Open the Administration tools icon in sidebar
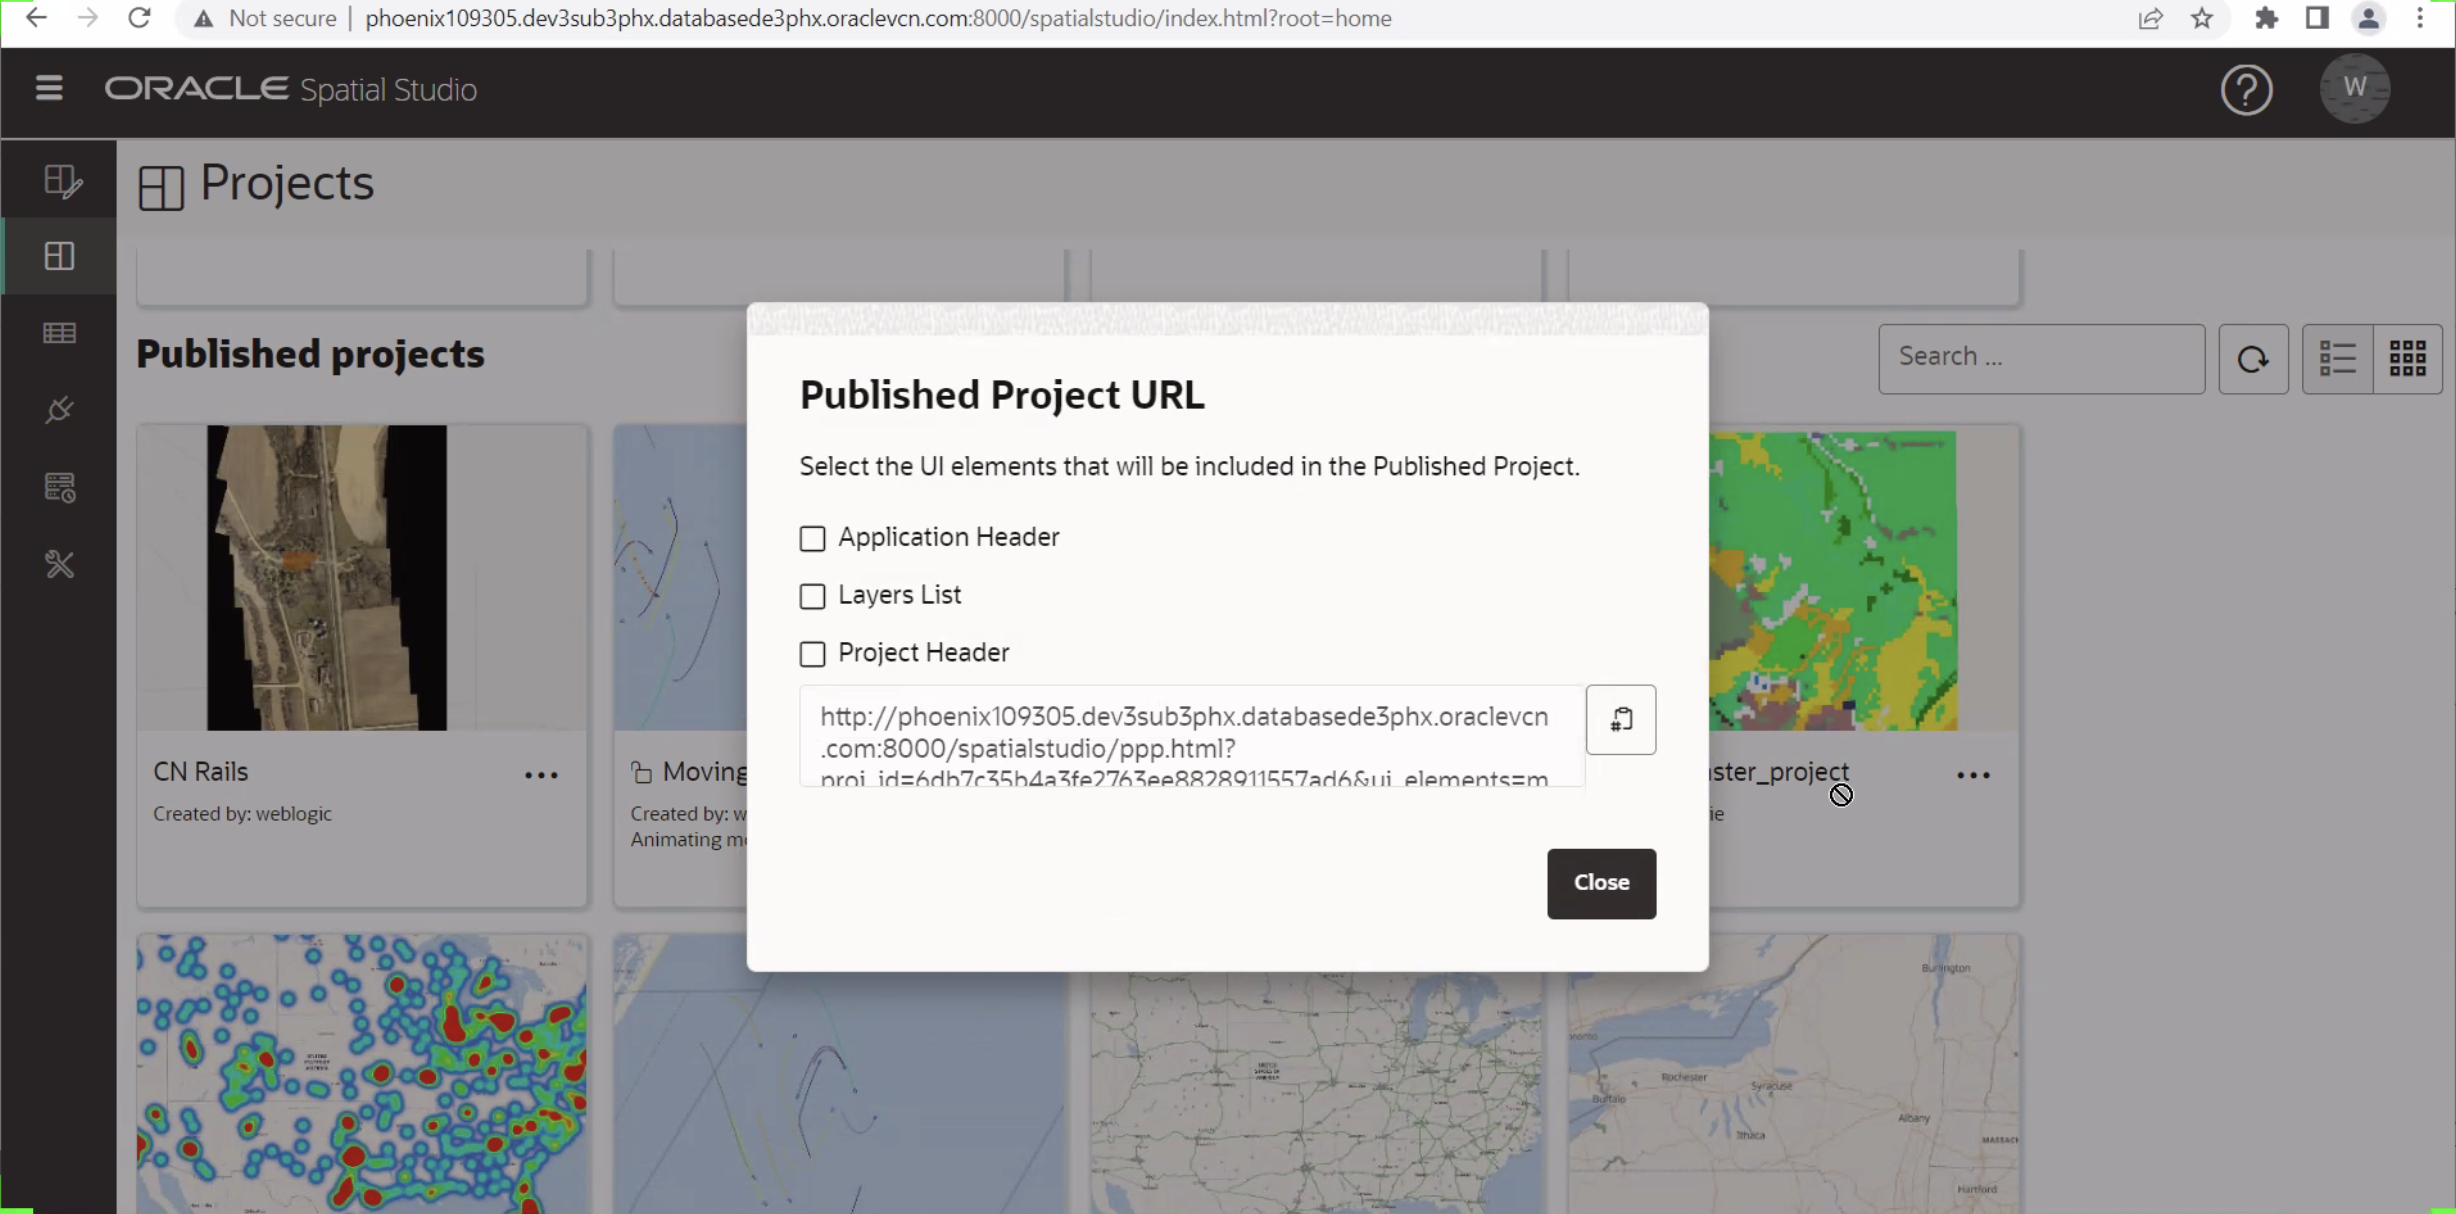Image resolution: width=2456 pixels, height=1214 pixels. (x=59, y=565)
